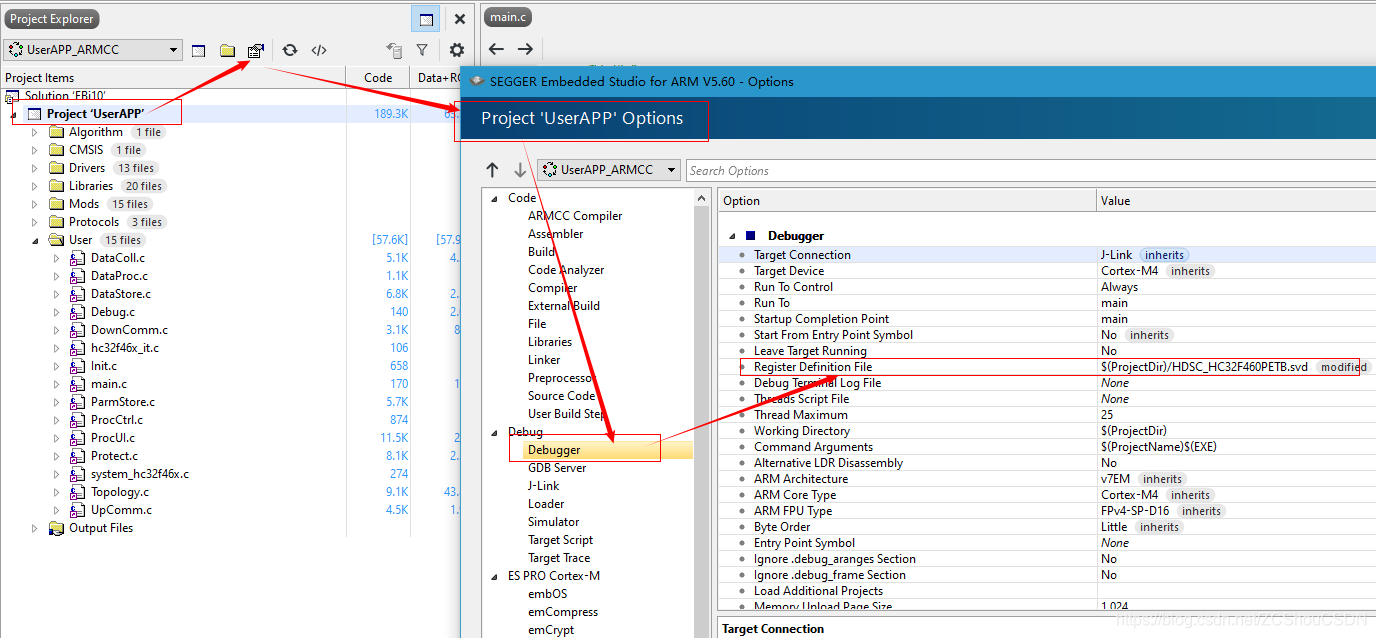Click the source code view icon
1376x638 pixels.
tap(319, 50)
